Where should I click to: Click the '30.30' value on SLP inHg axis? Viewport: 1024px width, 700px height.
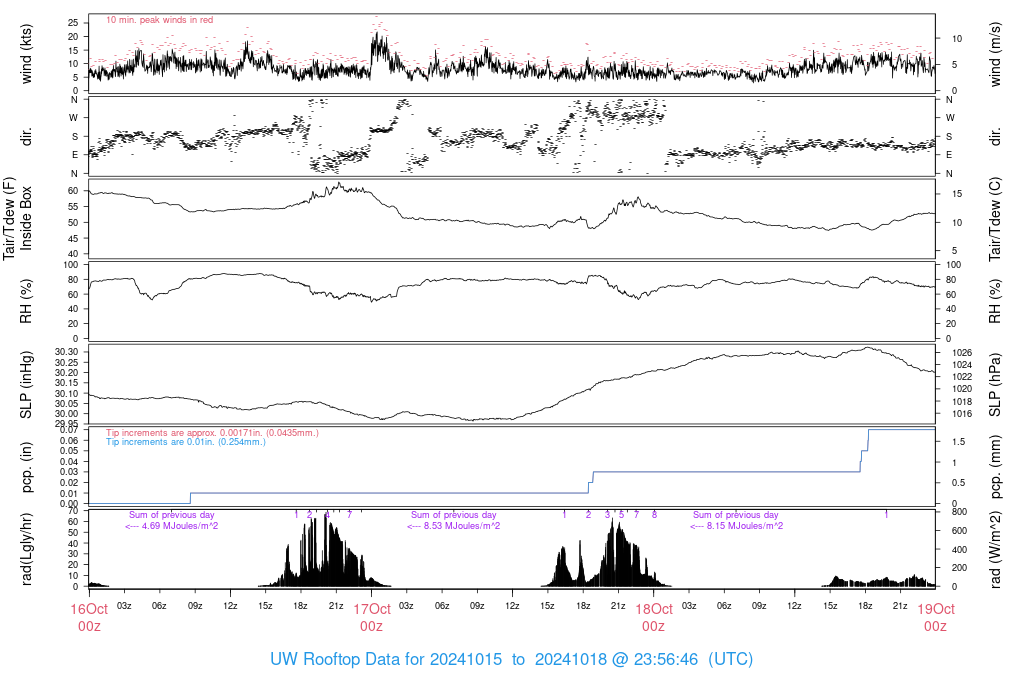(x=67, y=352)
